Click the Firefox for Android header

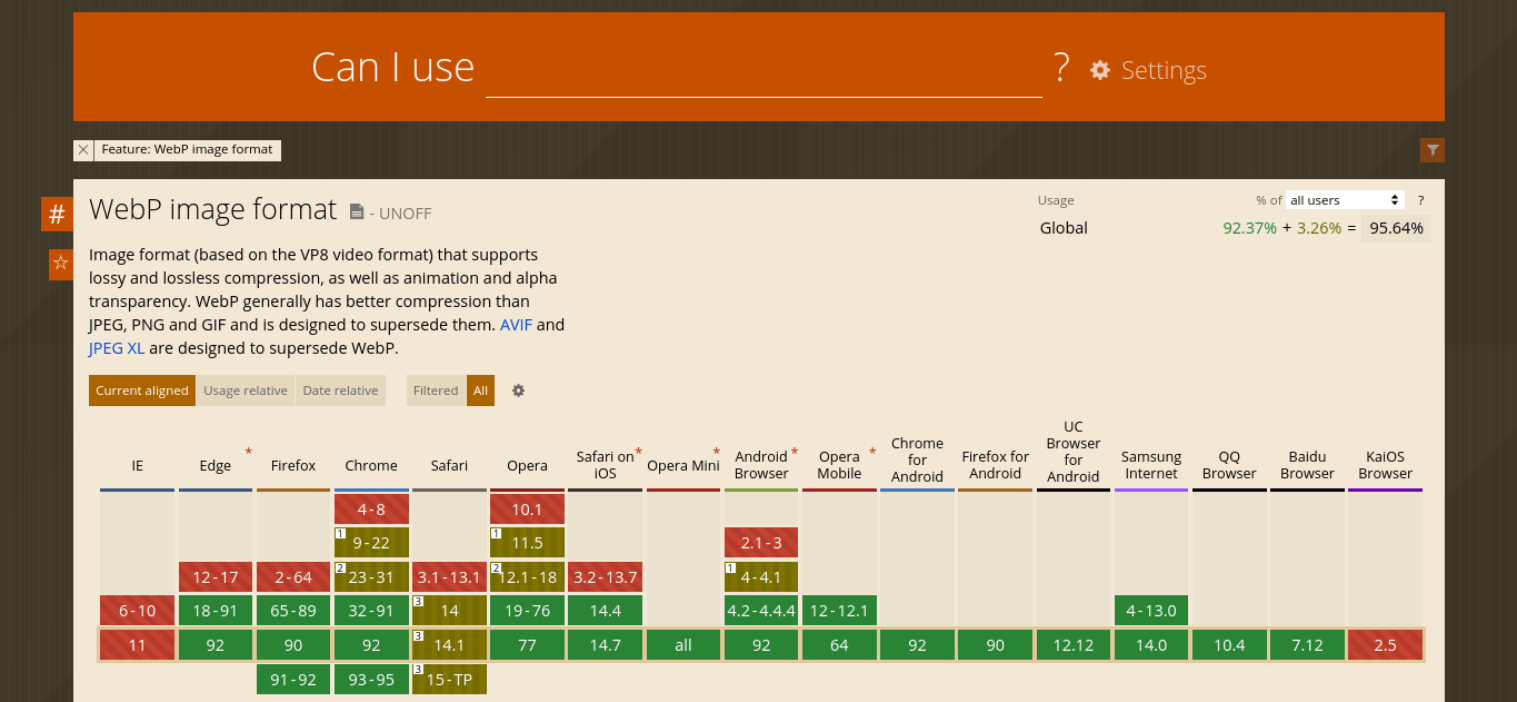click(x=995, y=465)
